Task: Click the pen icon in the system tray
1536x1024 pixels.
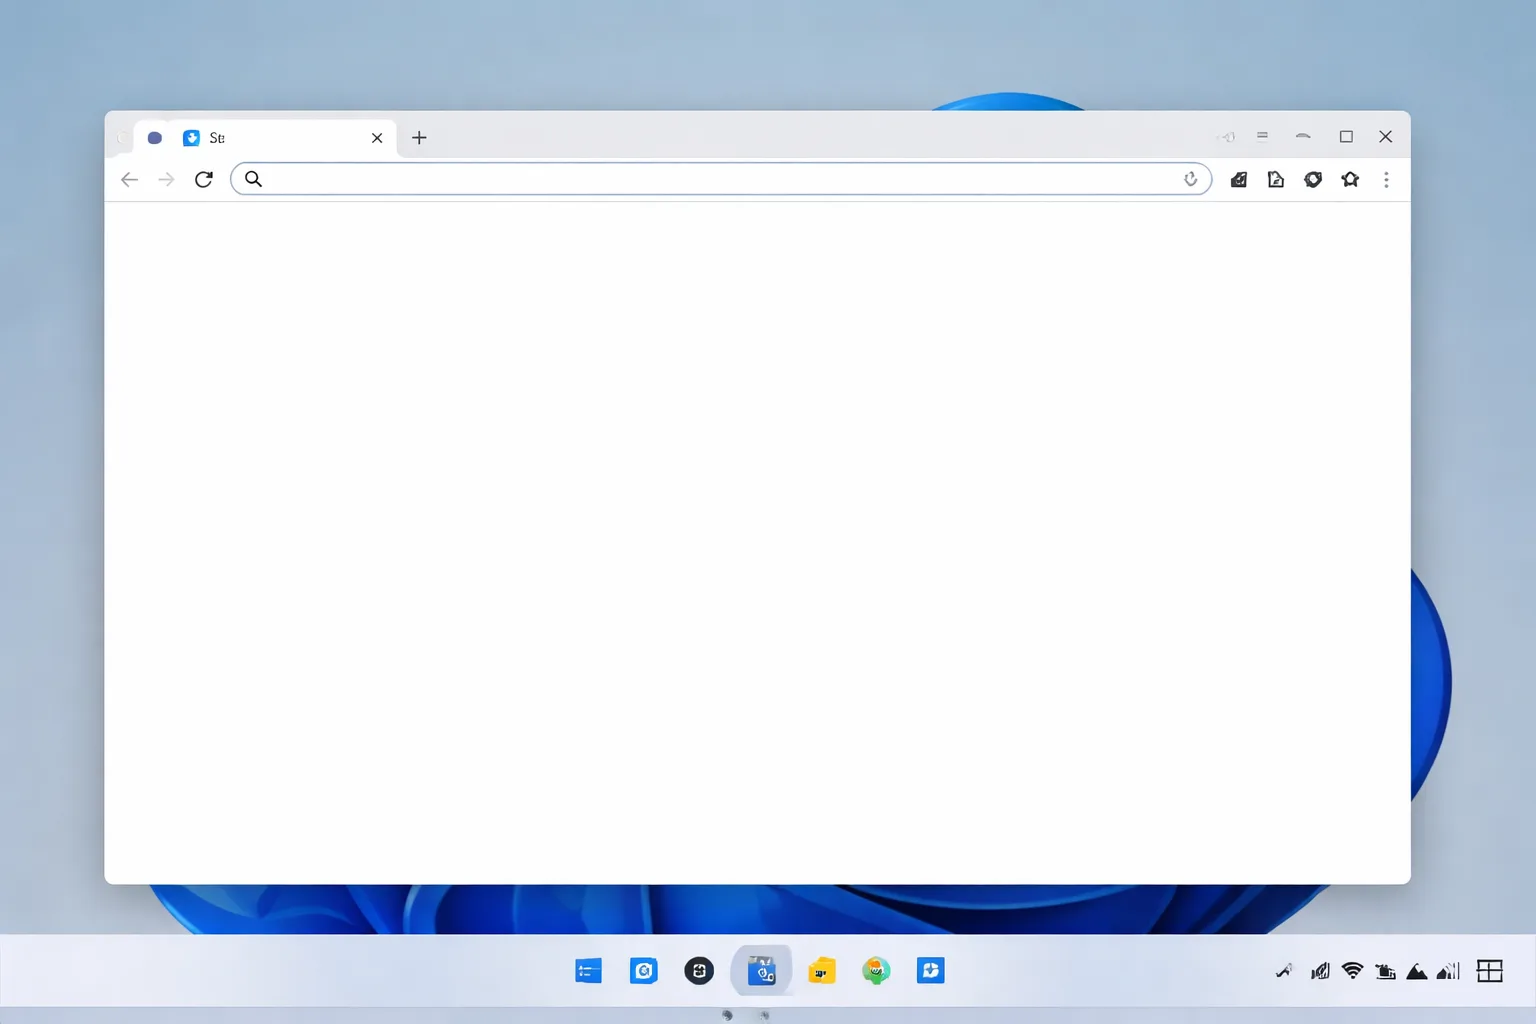Action: (x=1284, y=971)
